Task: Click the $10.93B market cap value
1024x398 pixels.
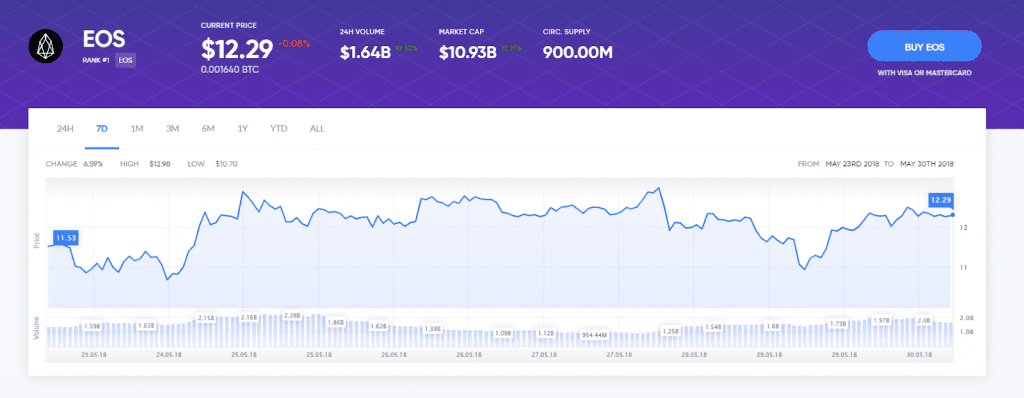Action: pyautogui.click(x=469, y=52)
